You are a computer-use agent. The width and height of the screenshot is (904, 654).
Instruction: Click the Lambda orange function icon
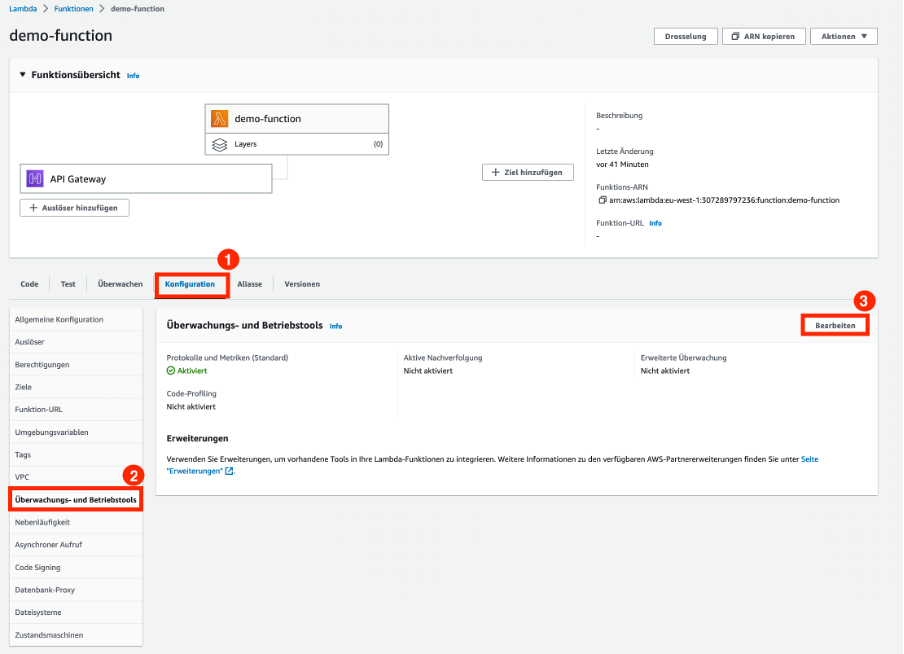[x=219, y=119]
